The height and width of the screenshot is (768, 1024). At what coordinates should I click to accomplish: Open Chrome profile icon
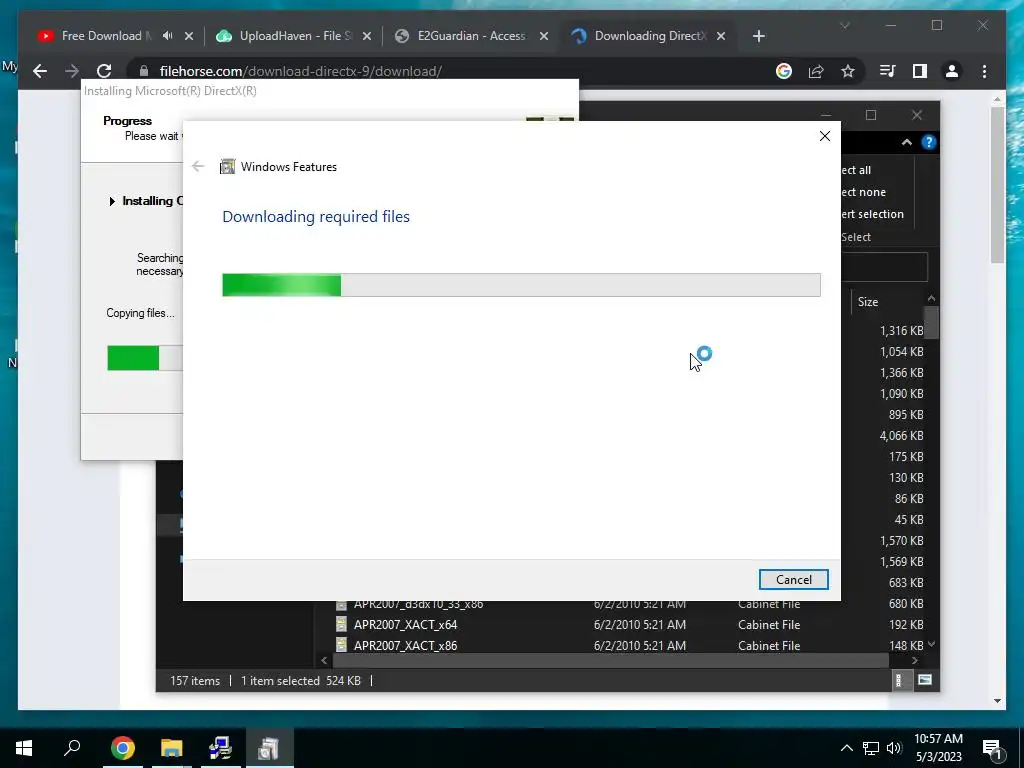(x=952, y=71)
